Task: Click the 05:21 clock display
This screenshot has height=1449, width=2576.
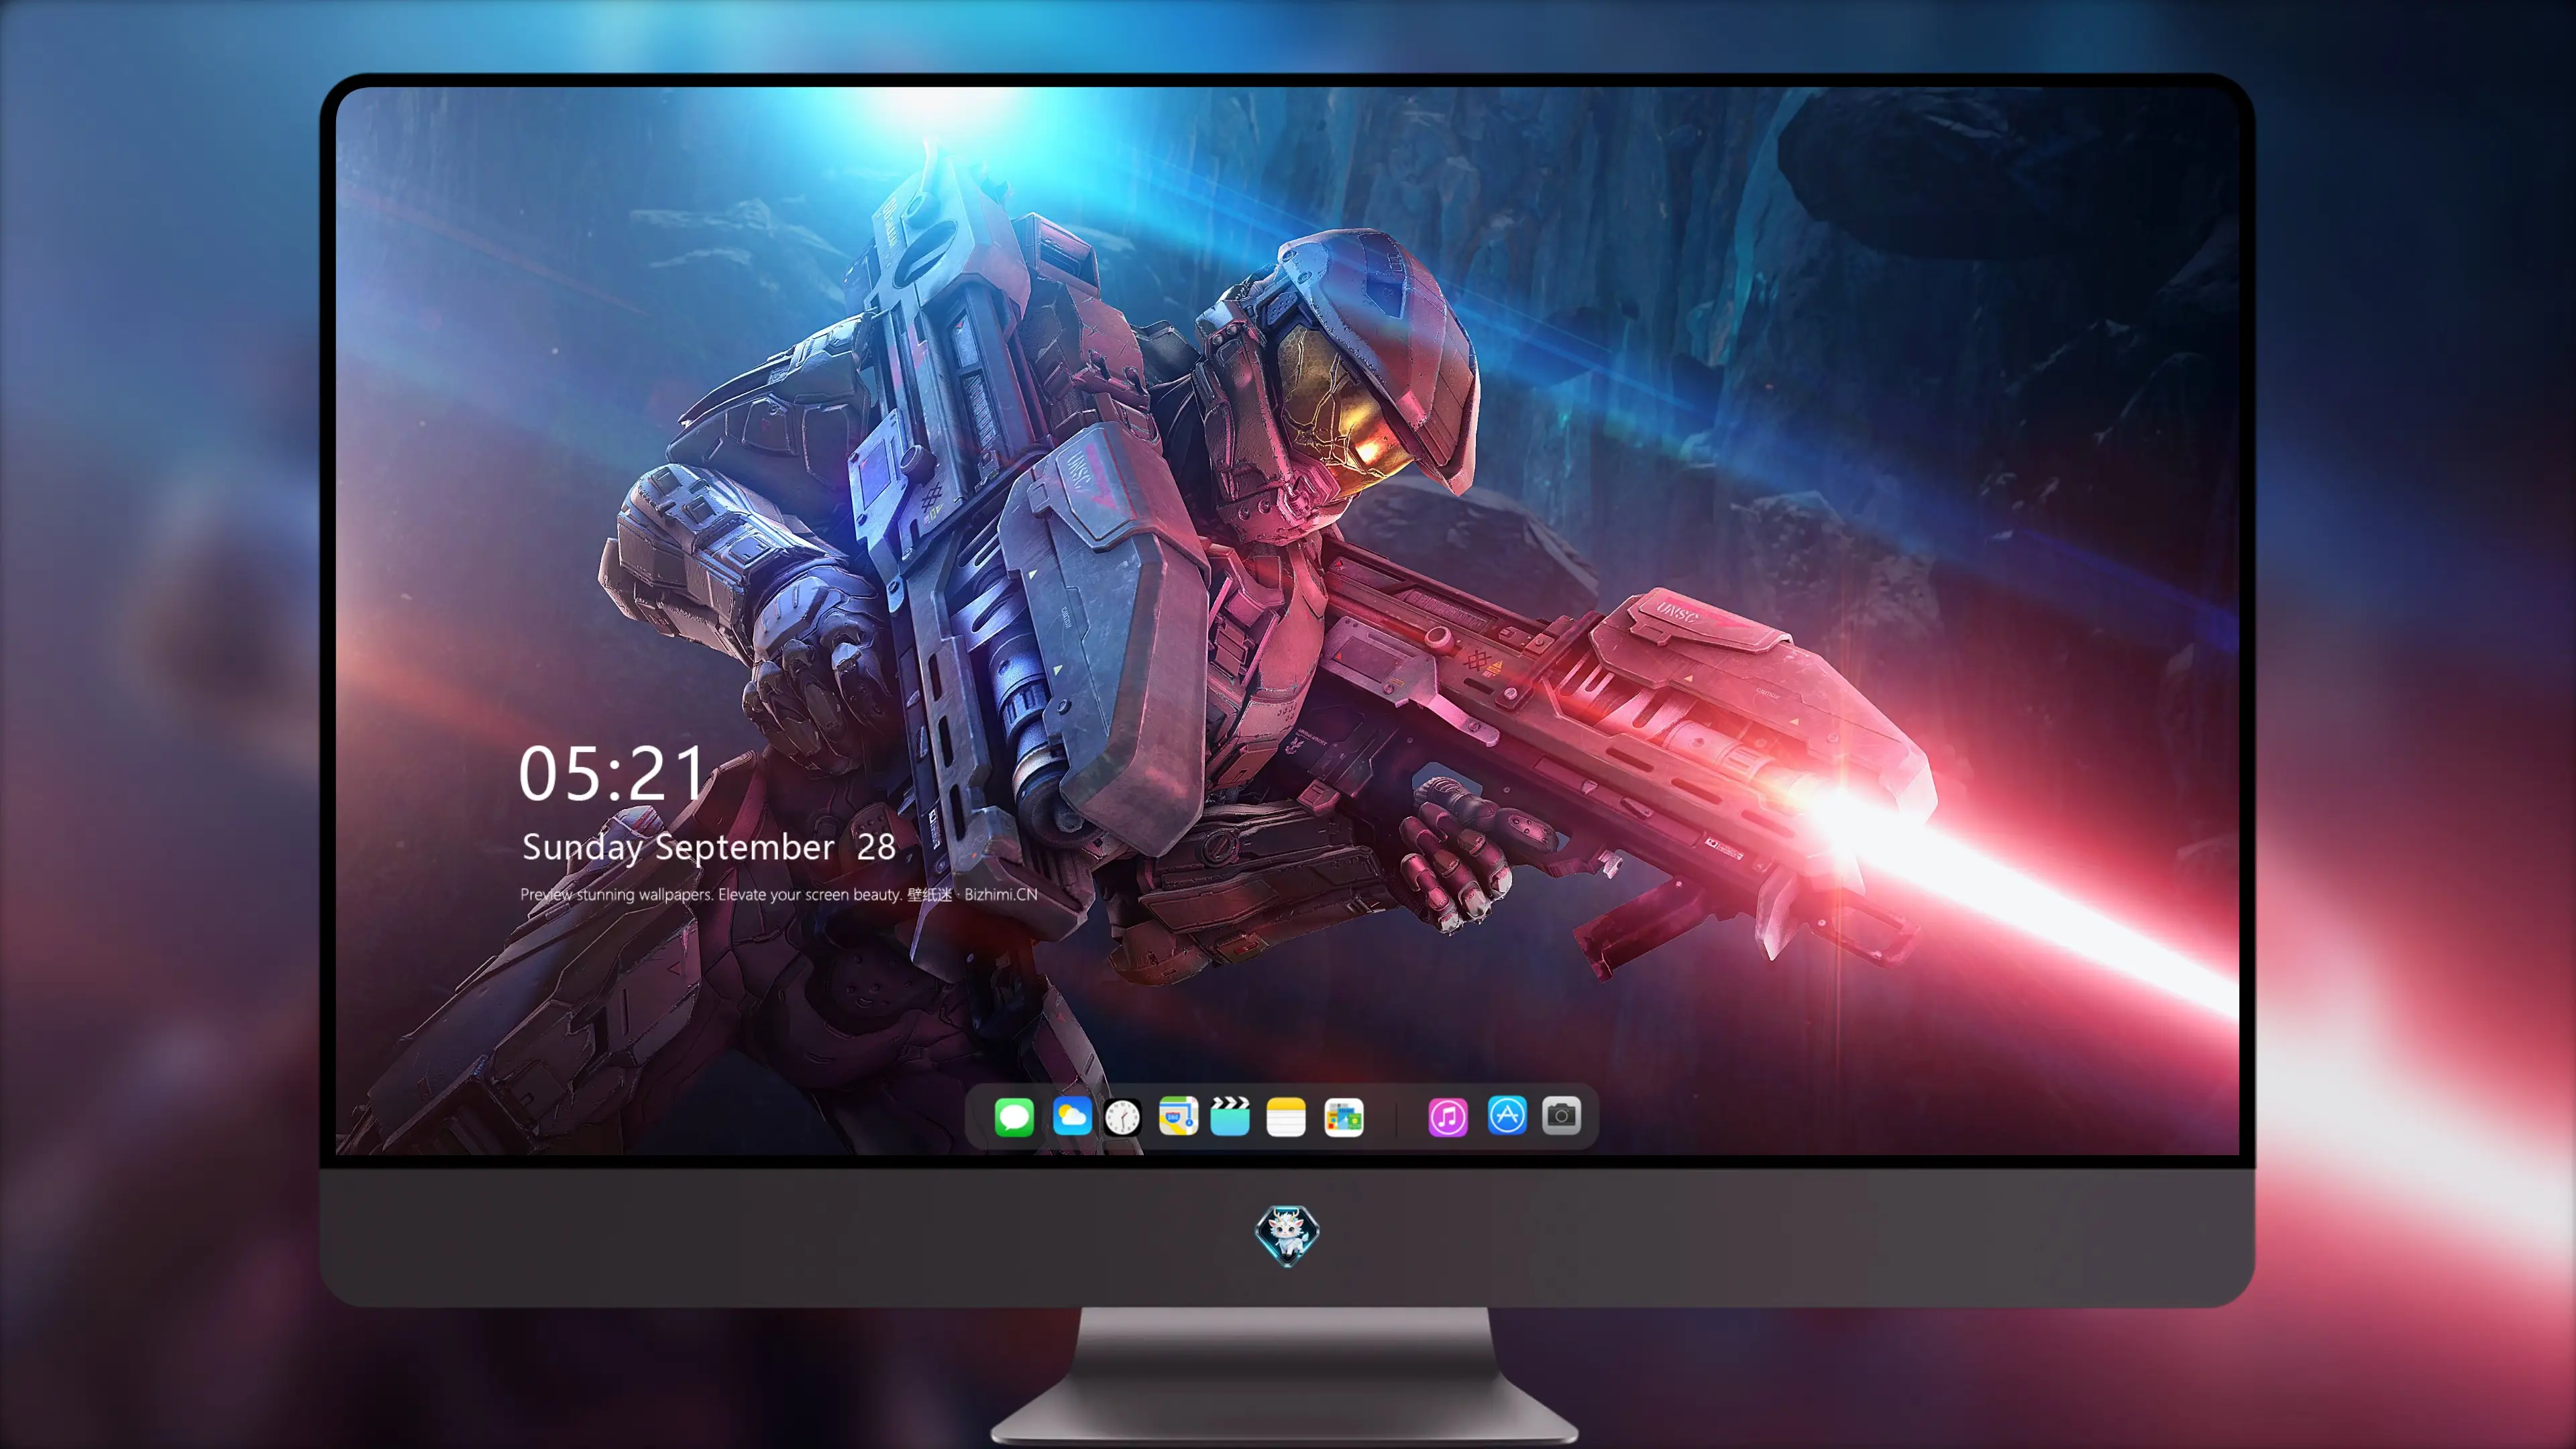Action: 612,773
